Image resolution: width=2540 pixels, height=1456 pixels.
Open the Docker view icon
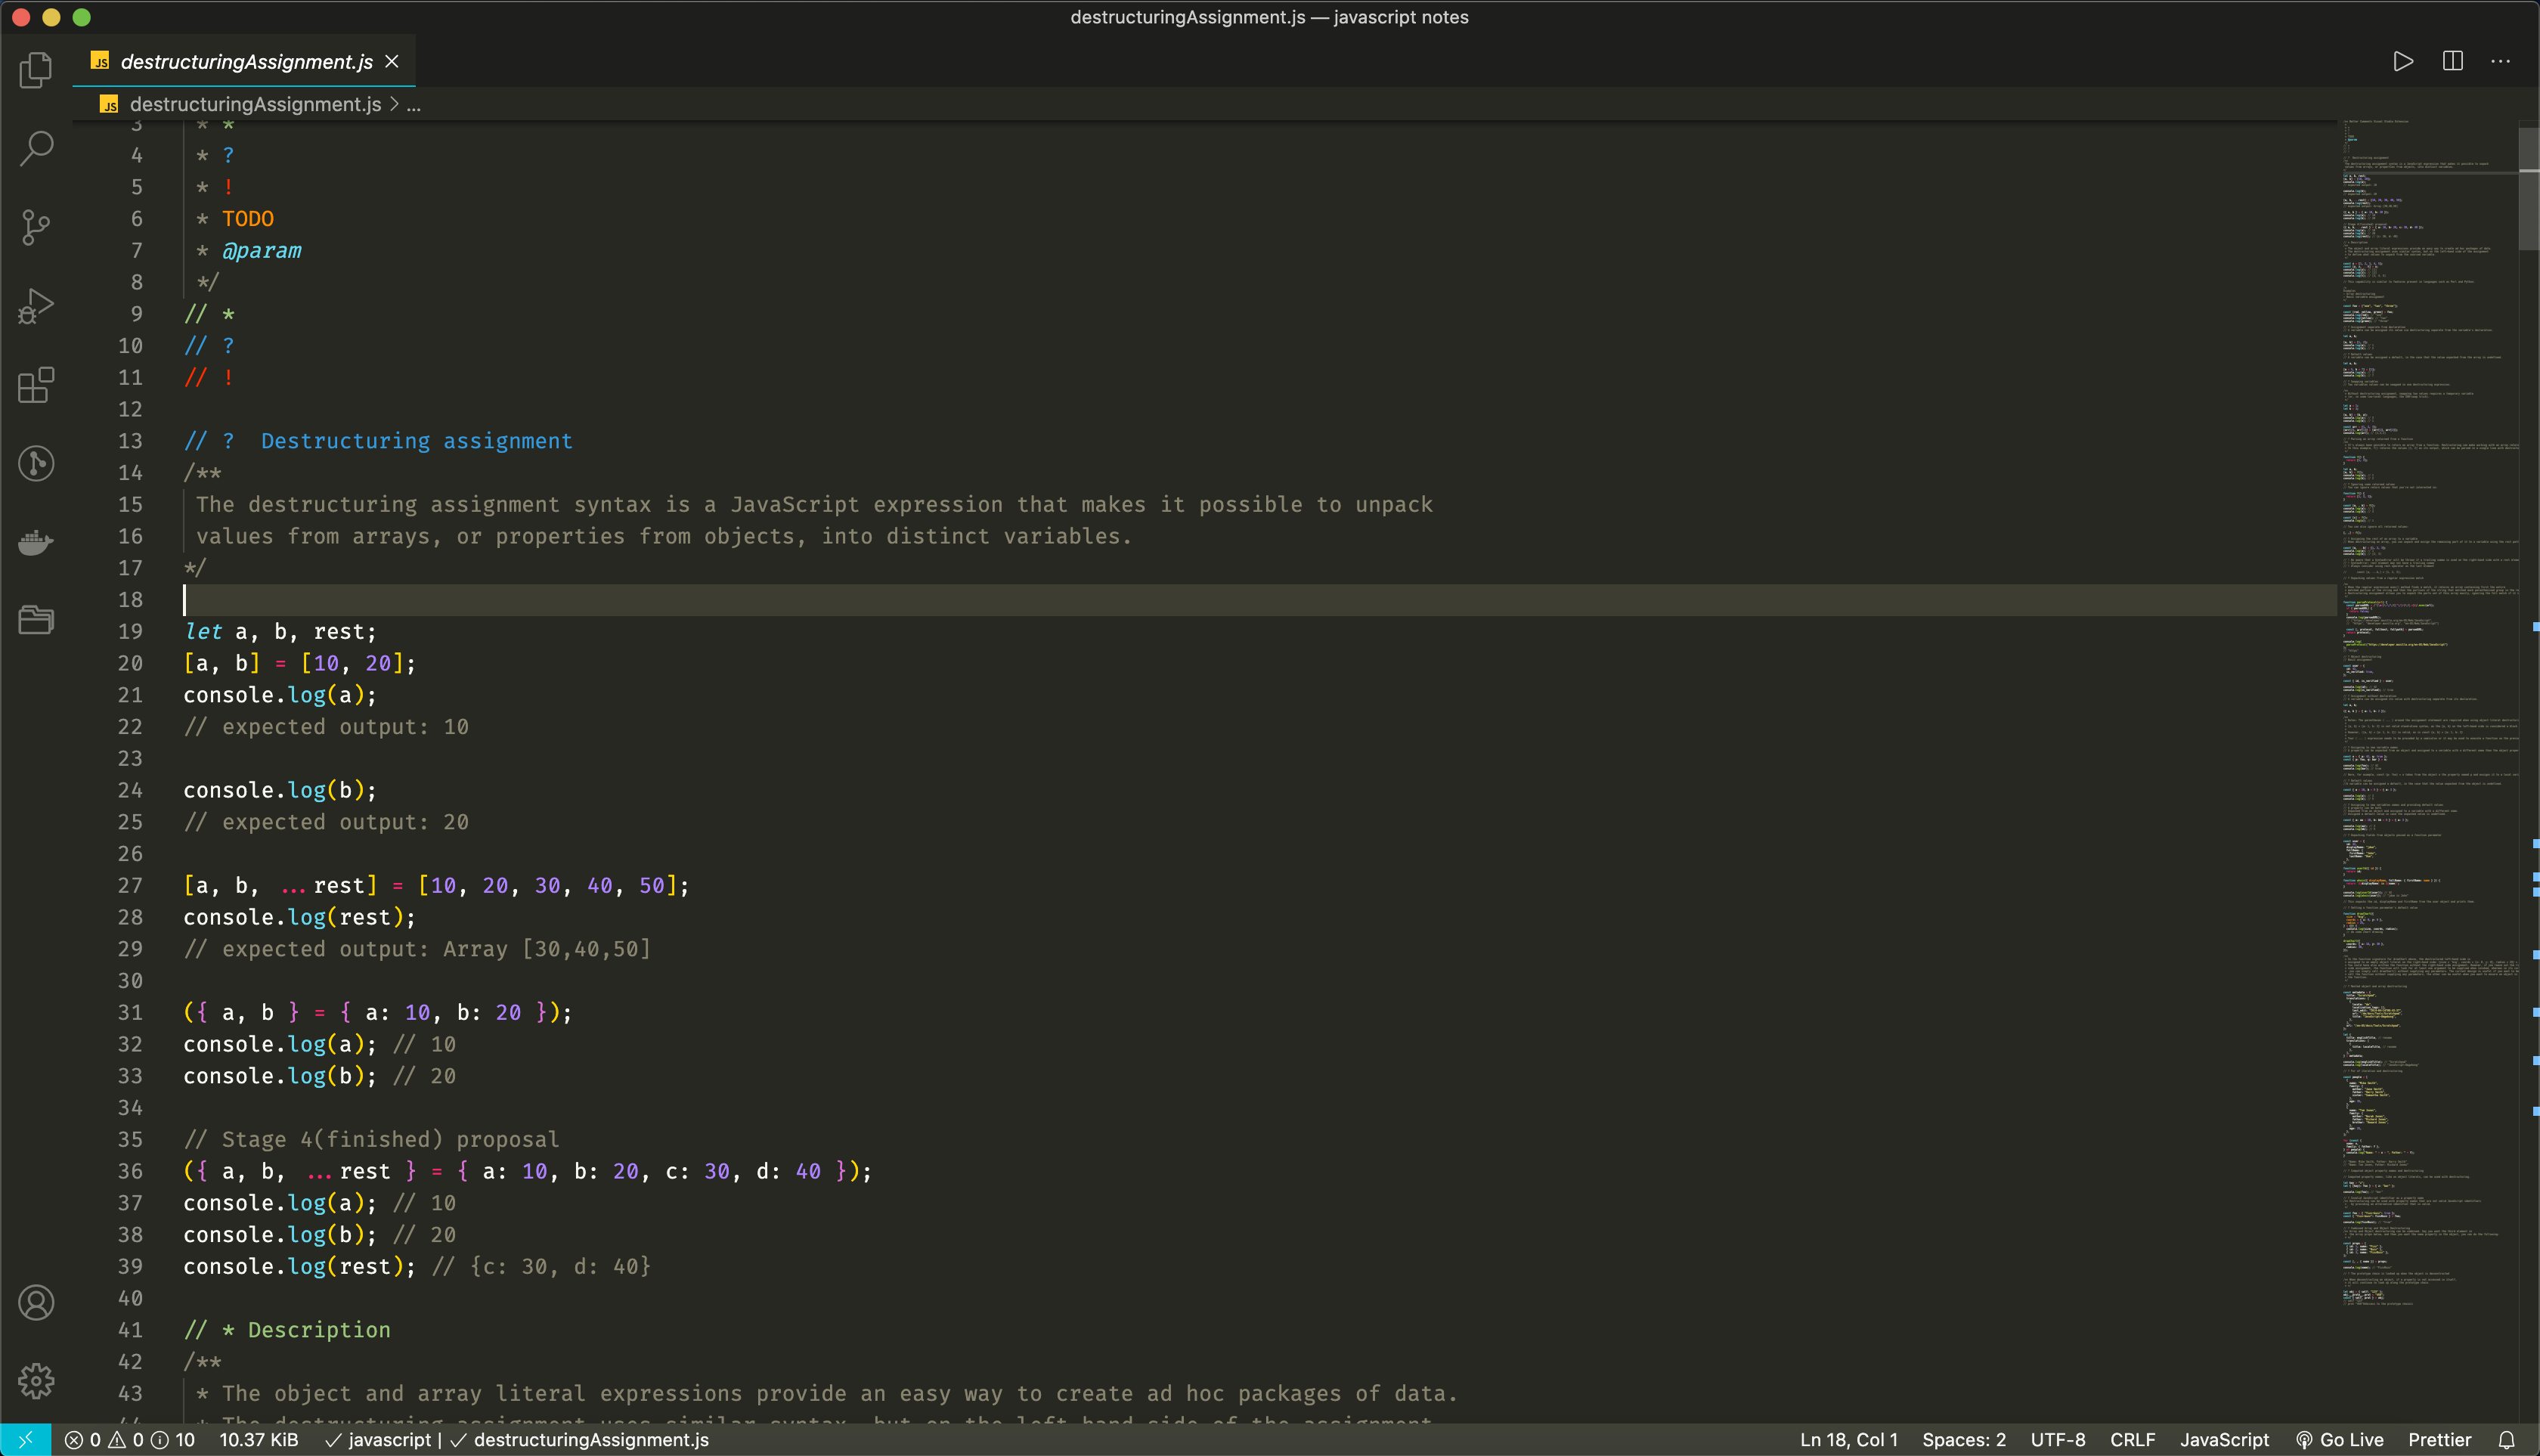(36, 542)
